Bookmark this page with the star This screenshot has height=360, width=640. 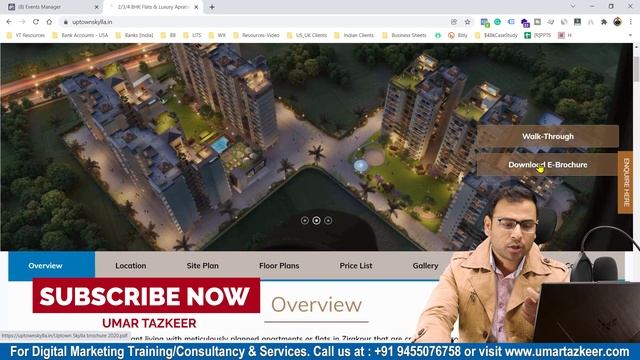point(467,22)
